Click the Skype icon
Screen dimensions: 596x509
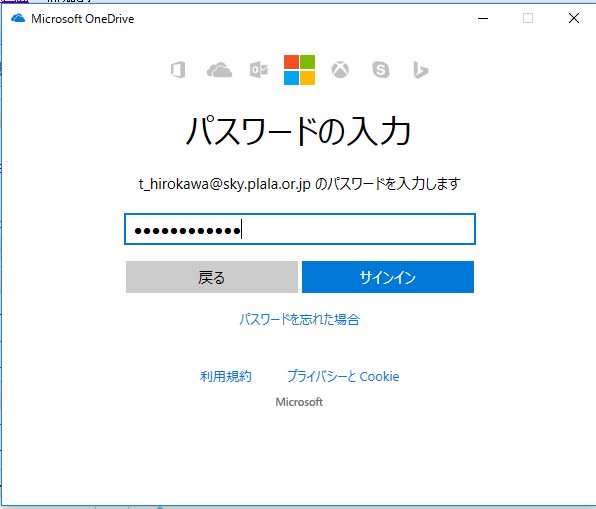380,70
